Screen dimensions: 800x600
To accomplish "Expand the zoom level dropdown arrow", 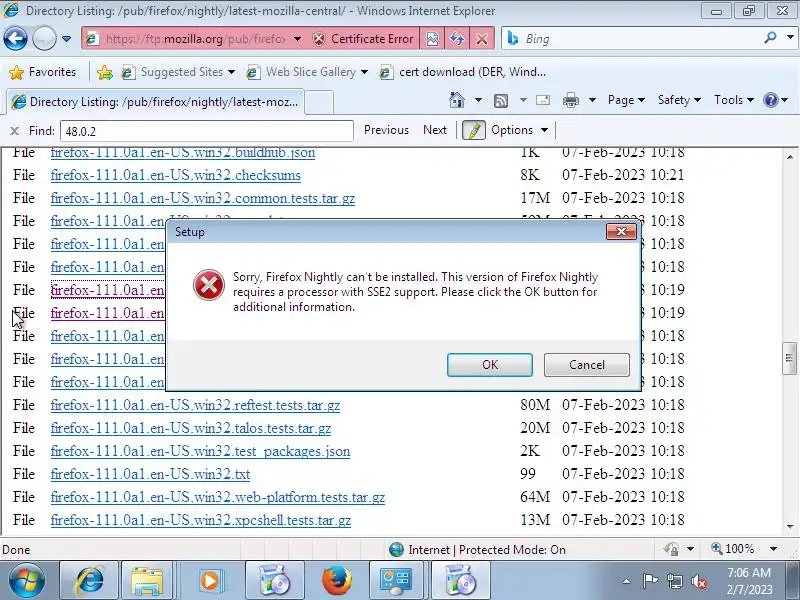I will (x=773, y=549).
